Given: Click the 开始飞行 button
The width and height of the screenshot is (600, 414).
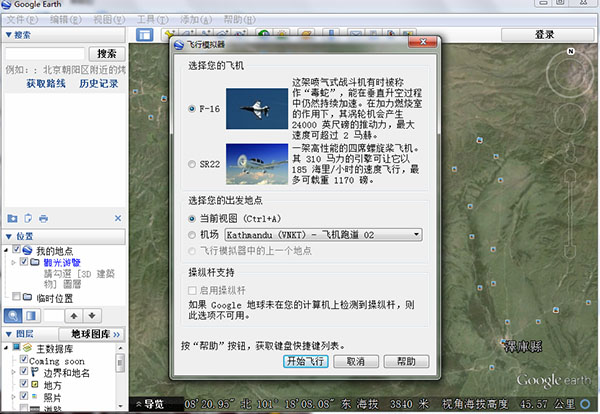Looking at the screenshot, I should point(306,361).
